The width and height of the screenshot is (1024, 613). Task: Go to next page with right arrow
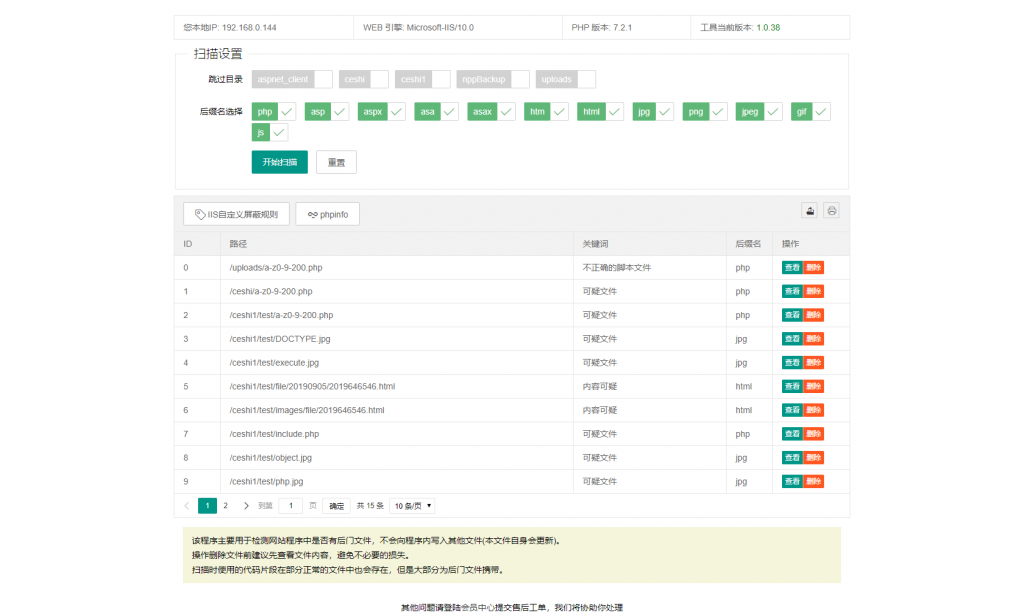[x=246, y=506]
